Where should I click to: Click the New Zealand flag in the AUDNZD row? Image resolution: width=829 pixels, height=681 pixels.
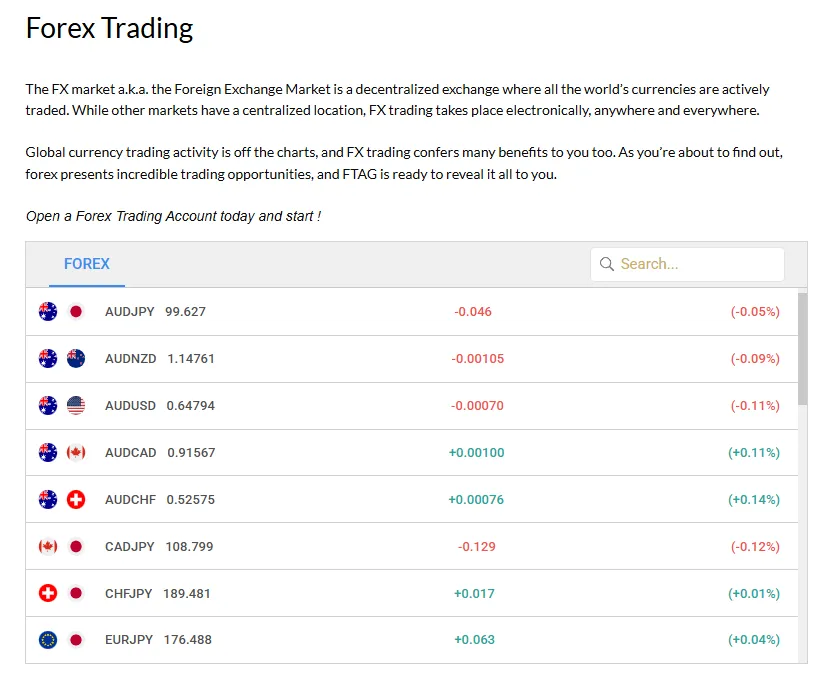click(x=76, y=358)
